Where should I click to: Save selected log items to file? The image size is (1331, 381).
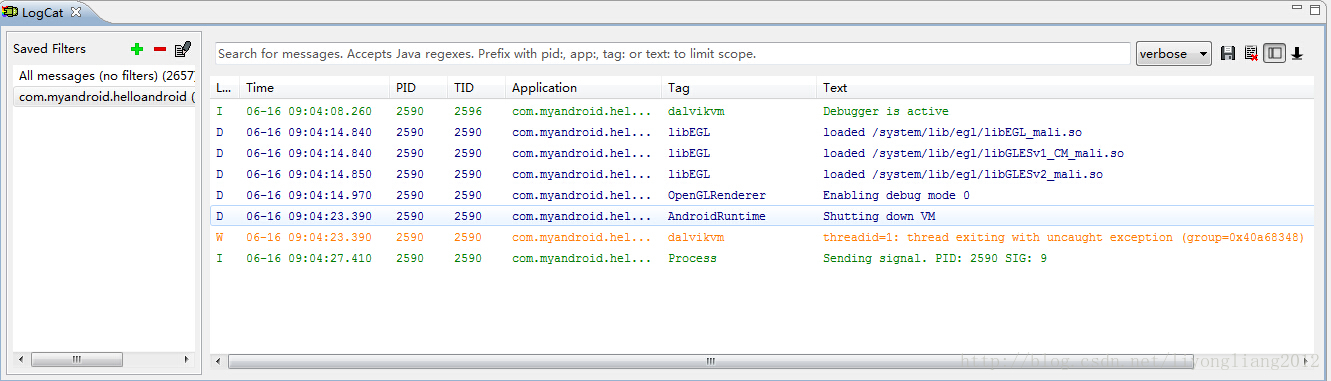tap(1228, 53)
